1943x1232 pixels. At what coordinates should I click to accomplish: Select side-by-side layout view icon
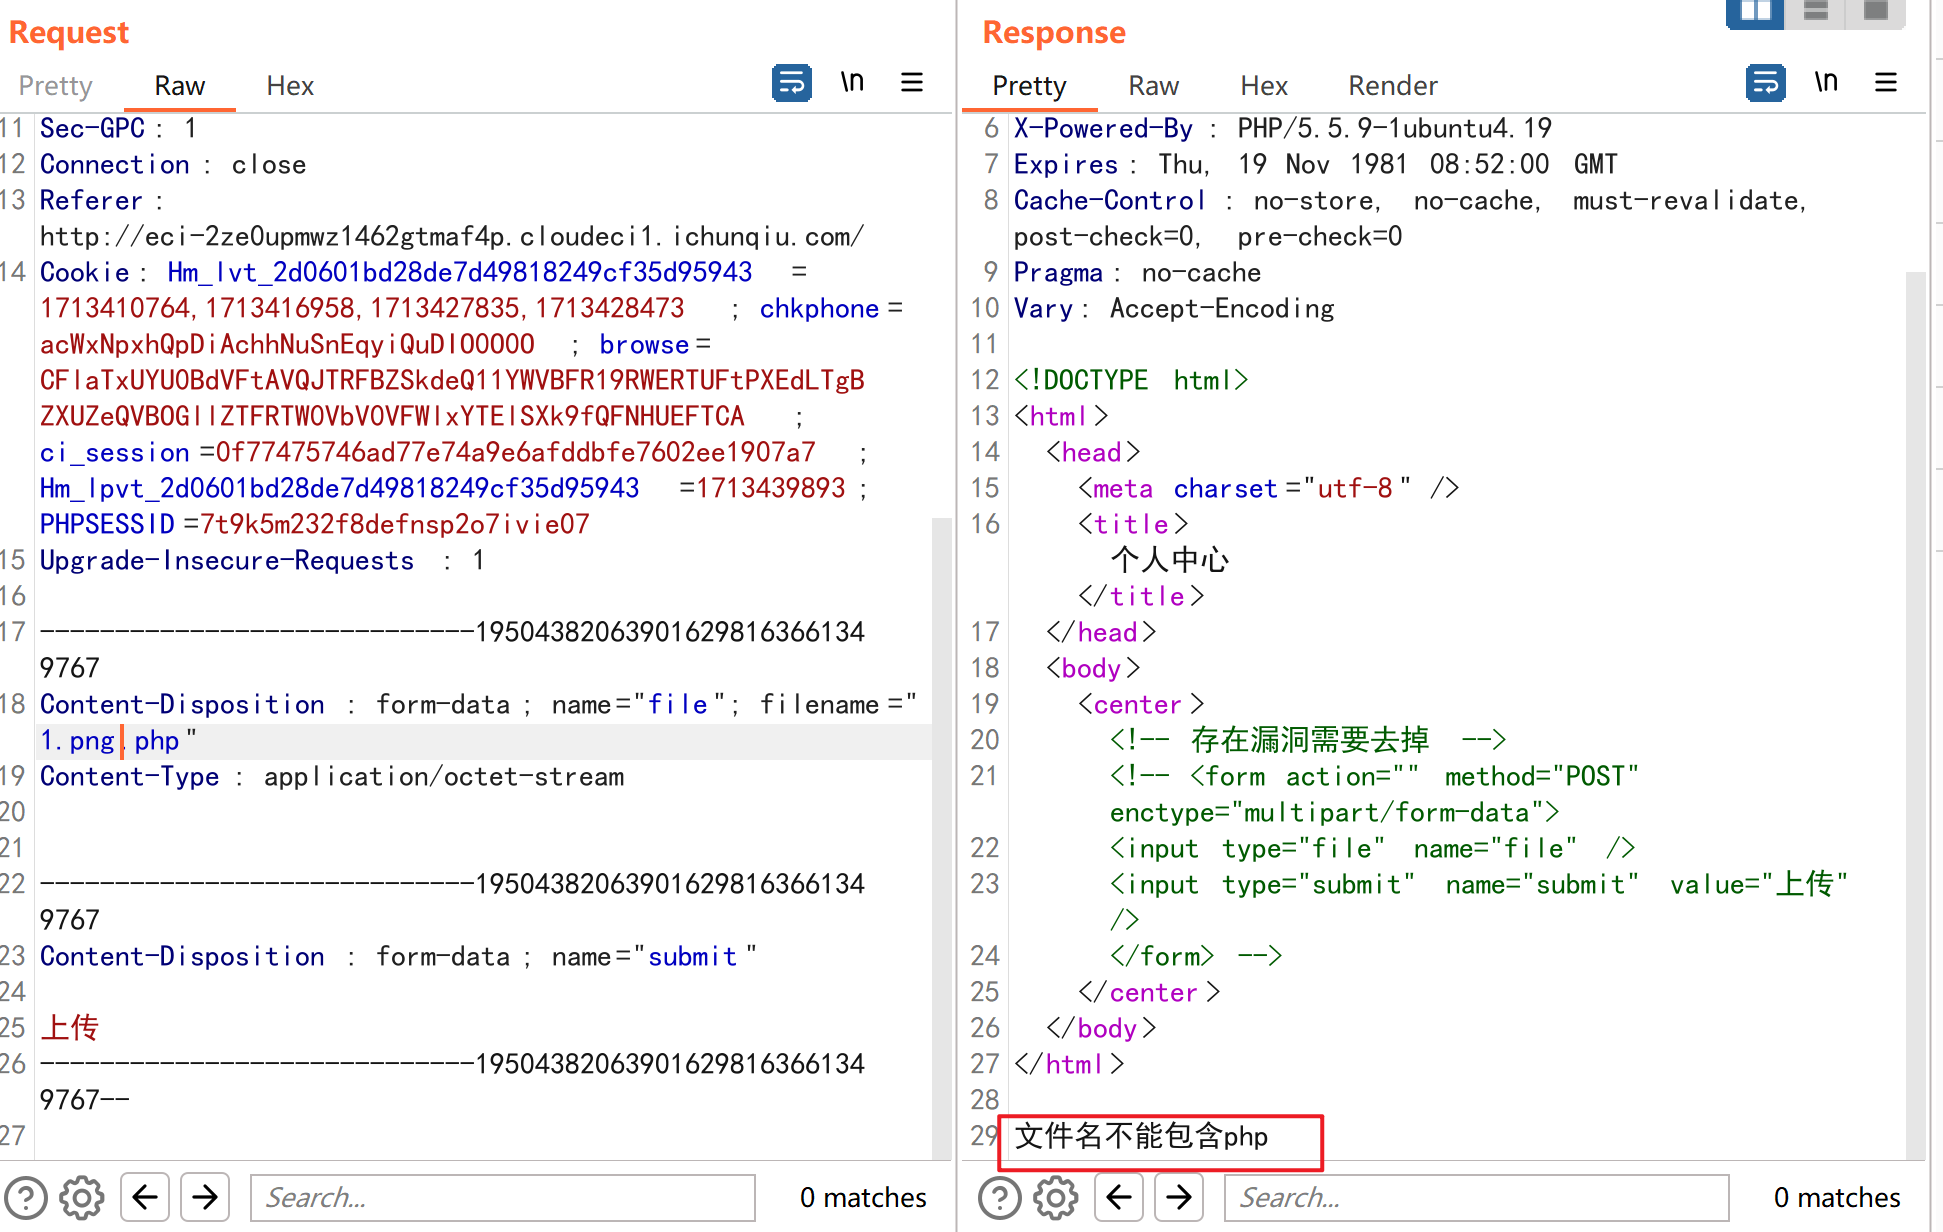pos(1755,12)
